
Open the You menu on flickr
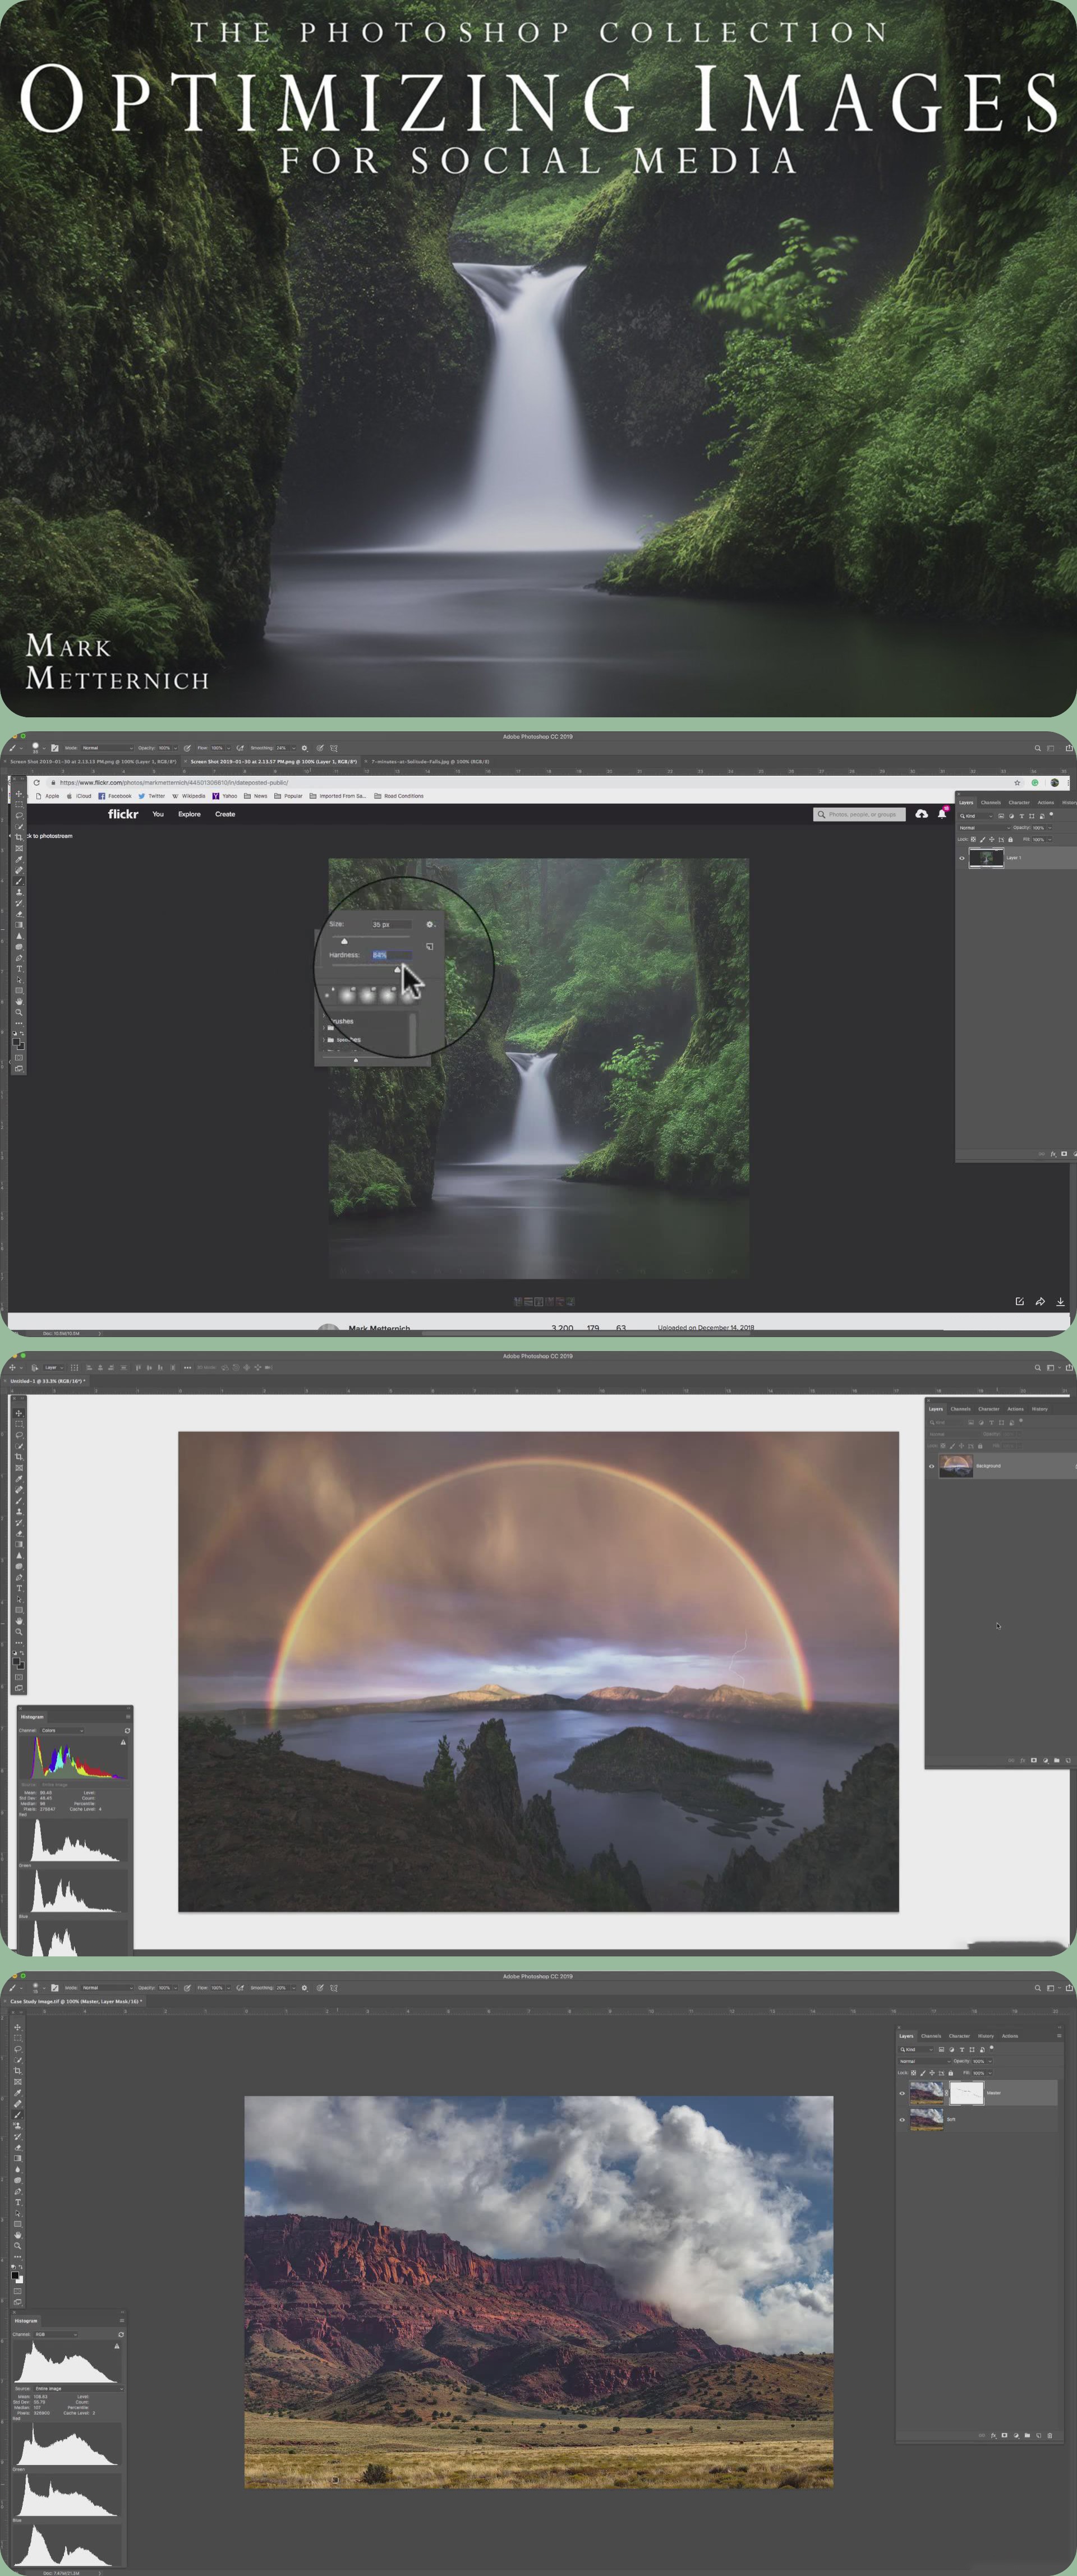(x=157, y=814)
